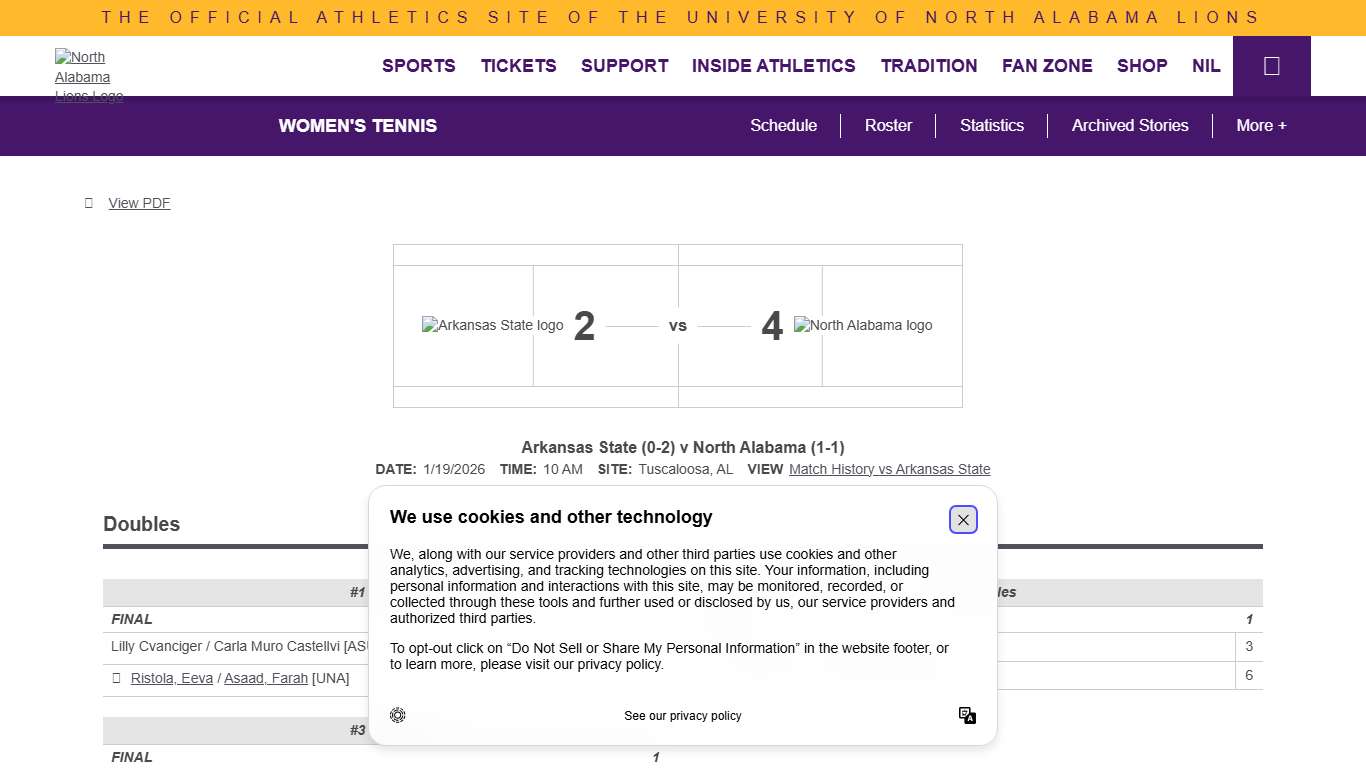
Task: Open the Inside Athletics dropdown
Action: [x=773, y=66]
